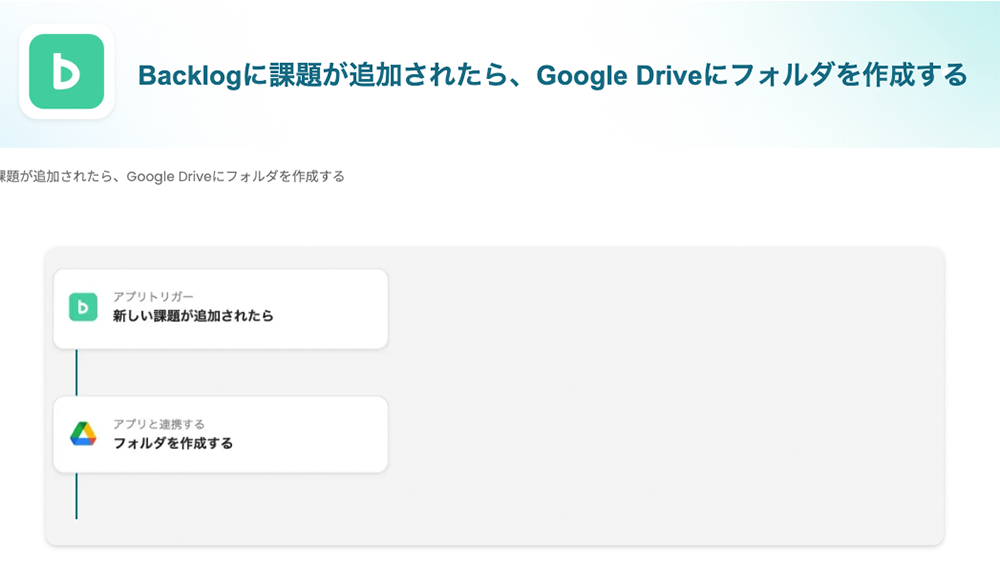Click the word Backlog in the page heading

pyautogui.click(x=189, y=76)
